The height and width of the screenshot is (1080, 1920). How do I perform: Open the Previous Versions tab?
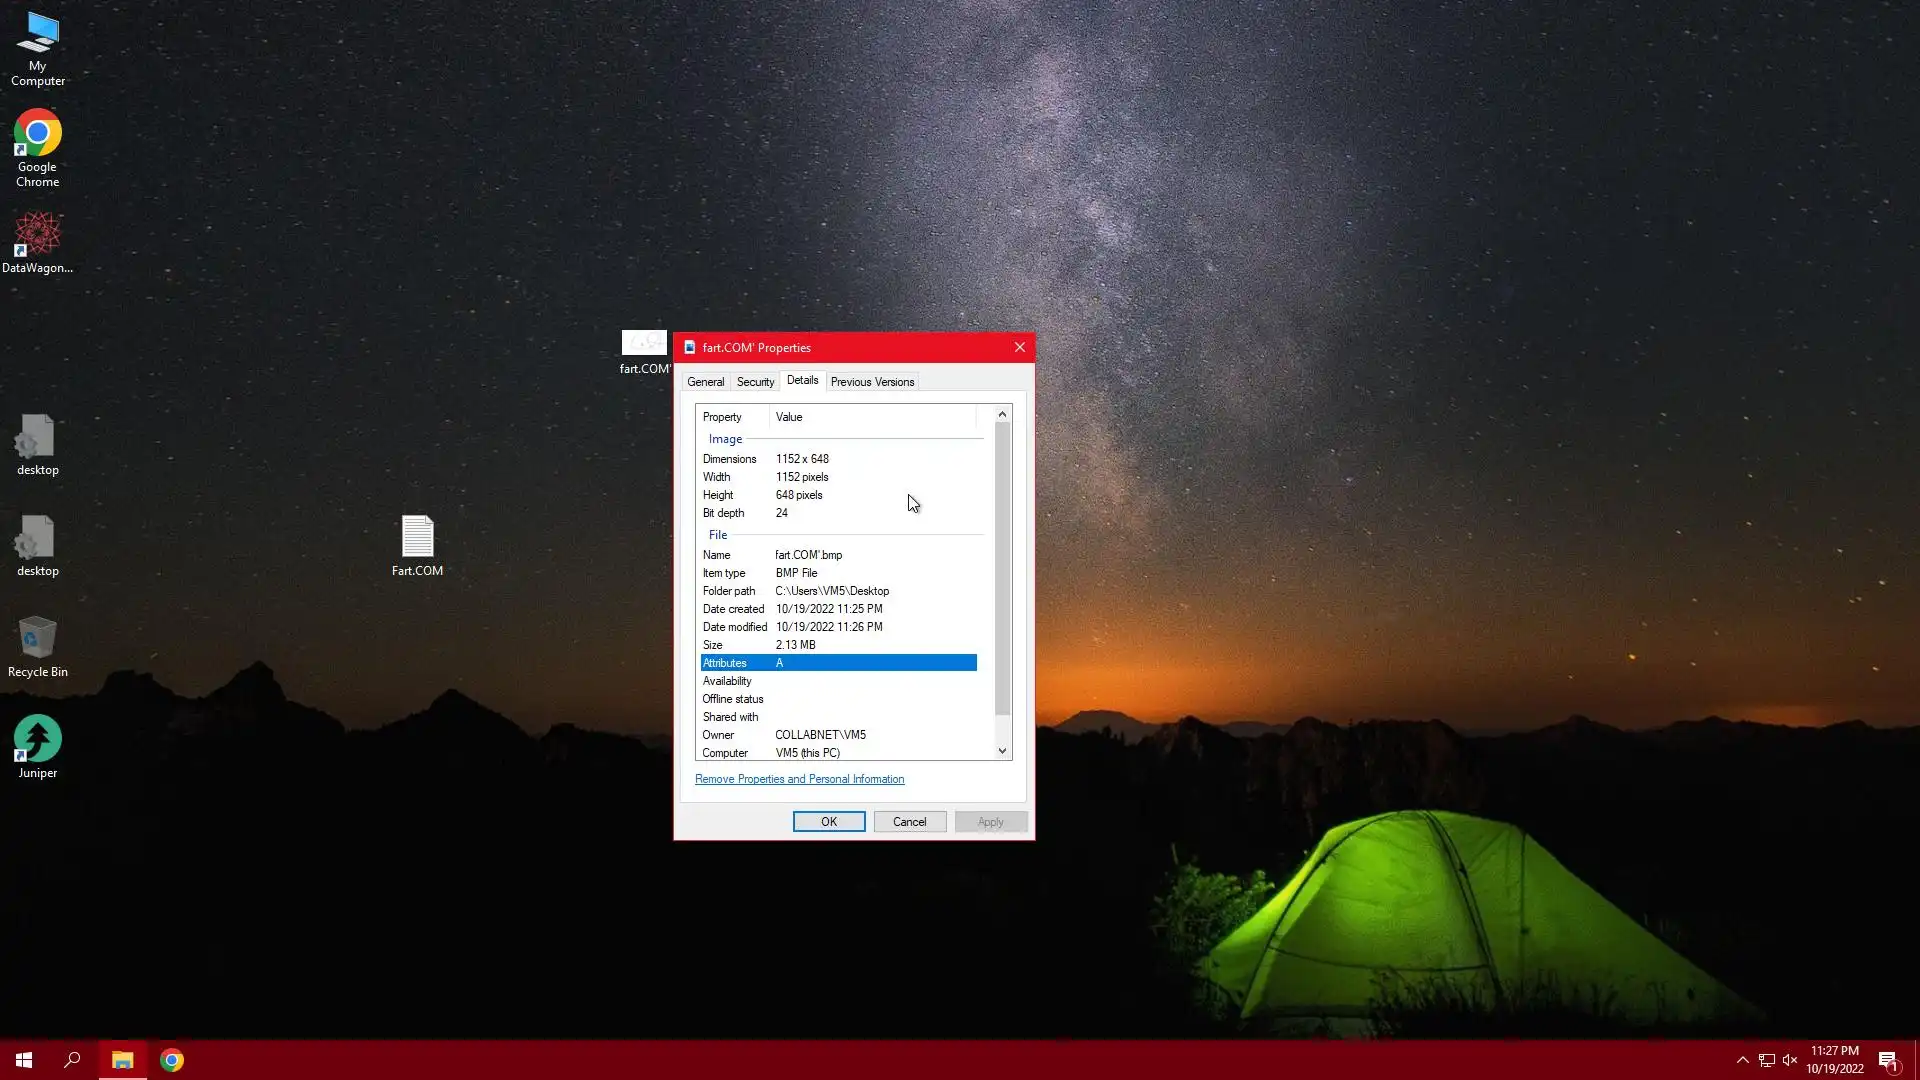pos(872,382)
